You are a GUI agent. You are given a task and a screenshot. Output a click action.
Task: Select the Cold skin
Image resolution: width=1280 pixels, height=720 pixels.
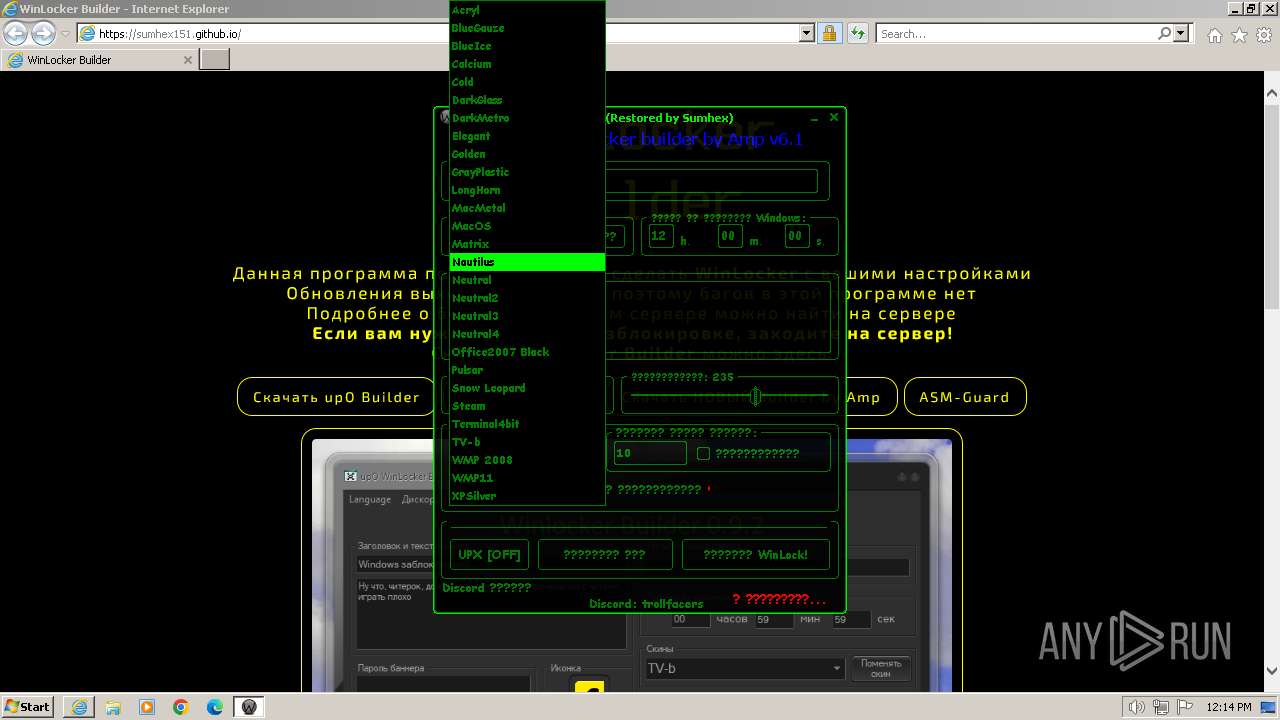tap(527, 82)
